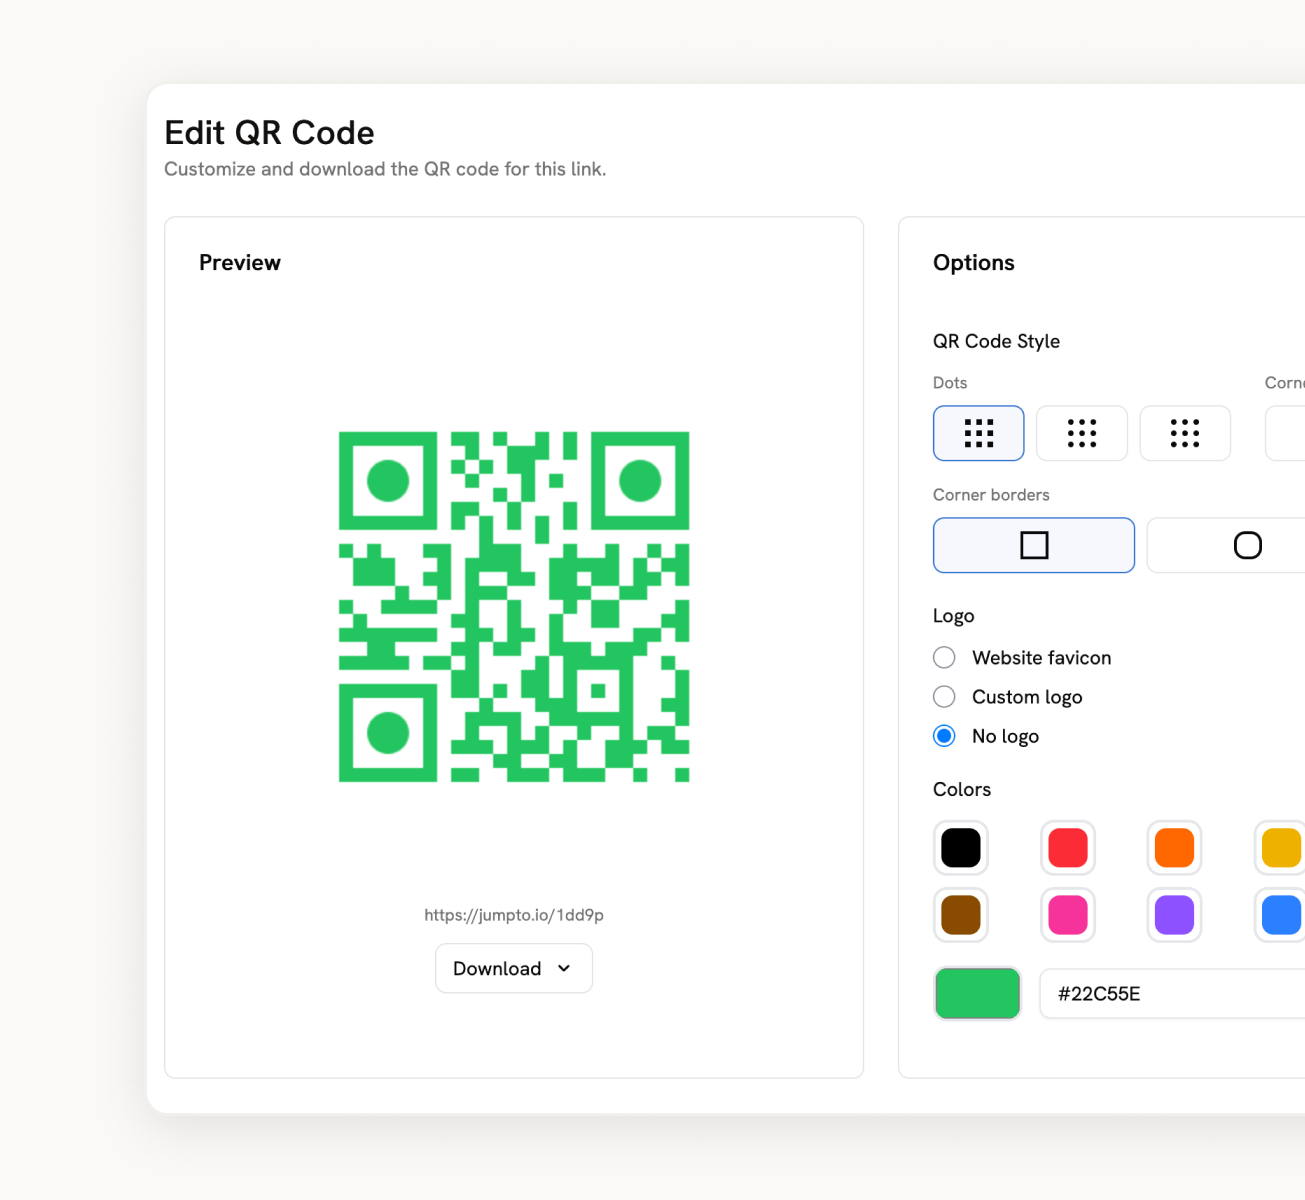This screenshot has width=1305, height=1200.
Task: Select the square dots style
Action: (978, 433)
